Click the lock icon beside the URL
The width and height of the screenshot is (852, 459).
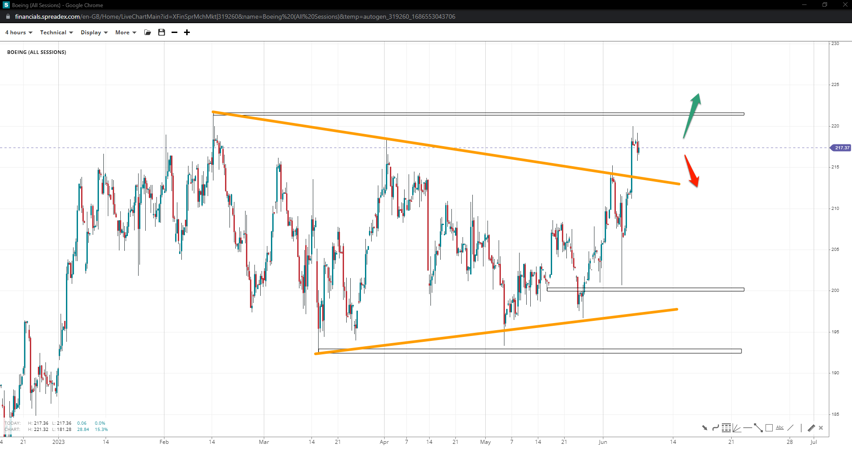8,17
